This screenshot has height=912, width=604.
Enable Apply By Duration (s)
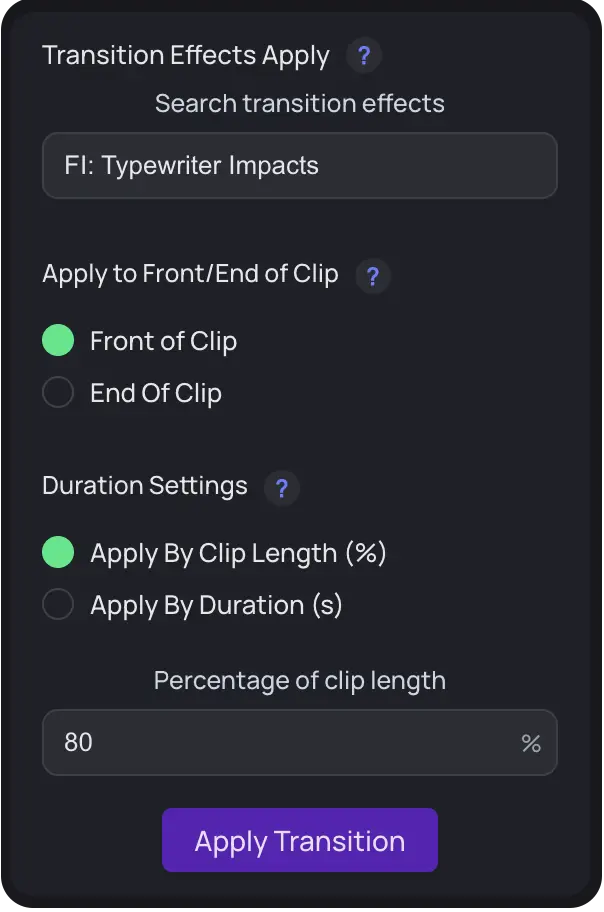point(58,604)
